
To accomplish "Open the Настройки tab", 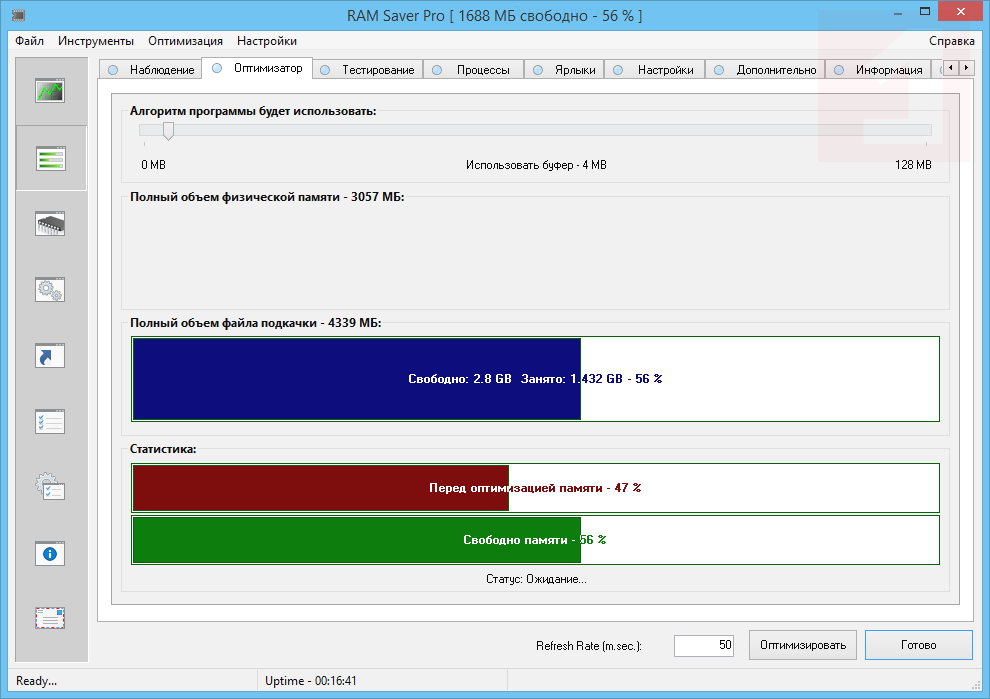I will coord(655,70).
